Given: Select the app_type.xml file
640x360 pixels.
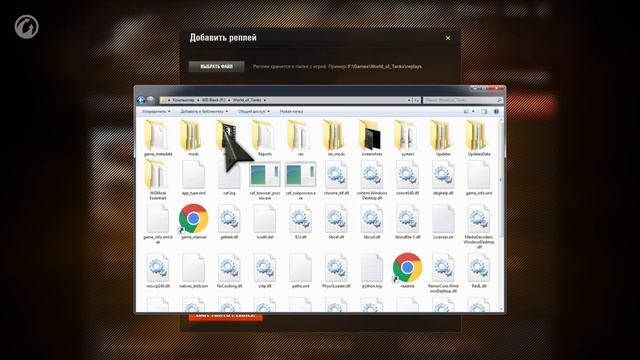Looking at the screenshot, I should pos(193,178).
